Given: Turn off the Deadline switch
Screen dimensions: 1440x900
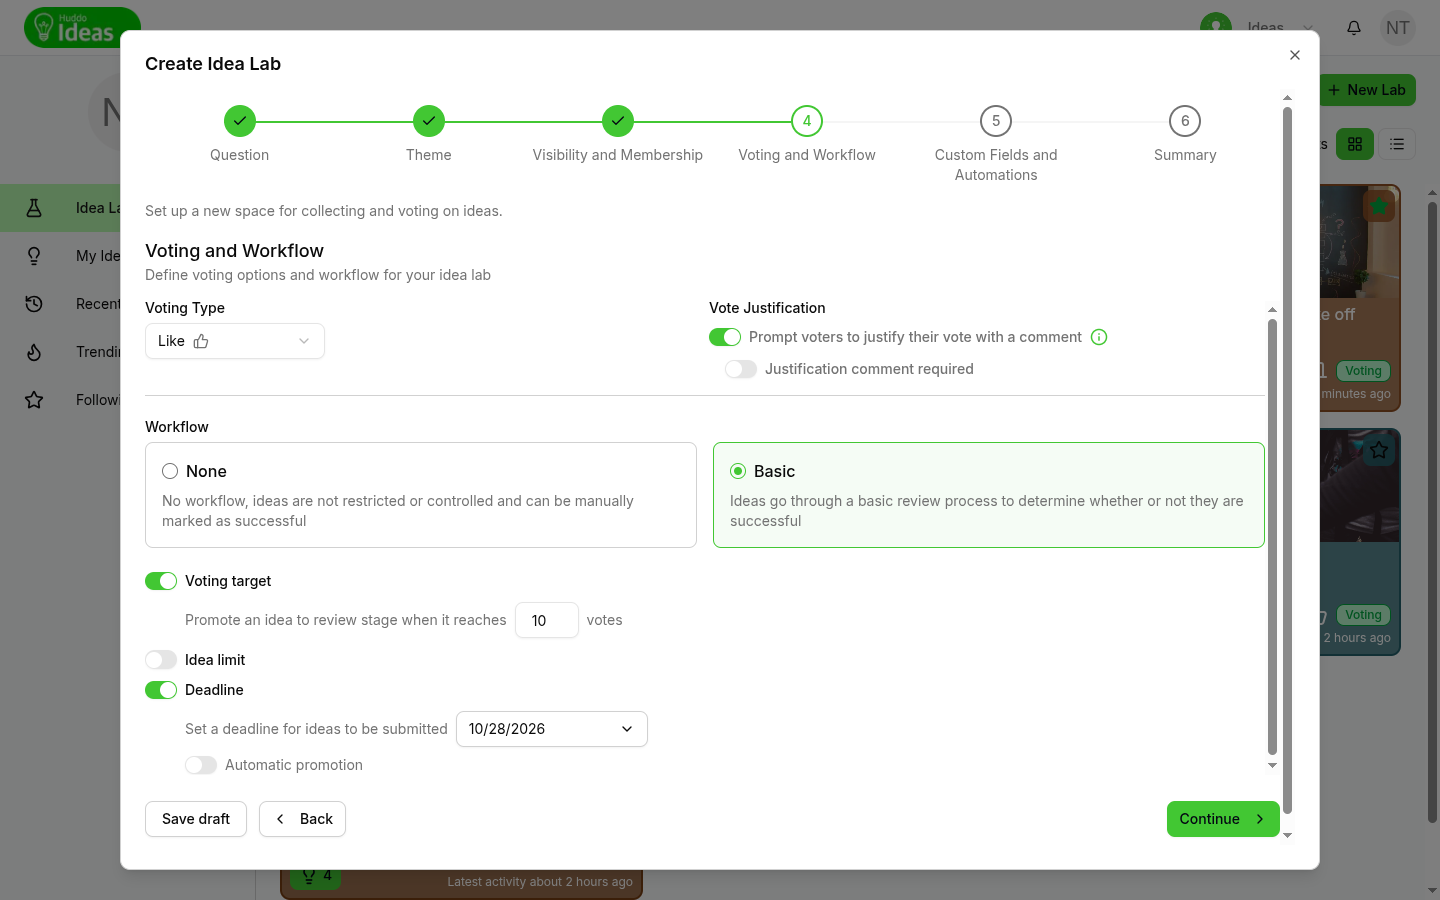Looking at the screenshot, I should pyautogui.click(x=161, y=690).
